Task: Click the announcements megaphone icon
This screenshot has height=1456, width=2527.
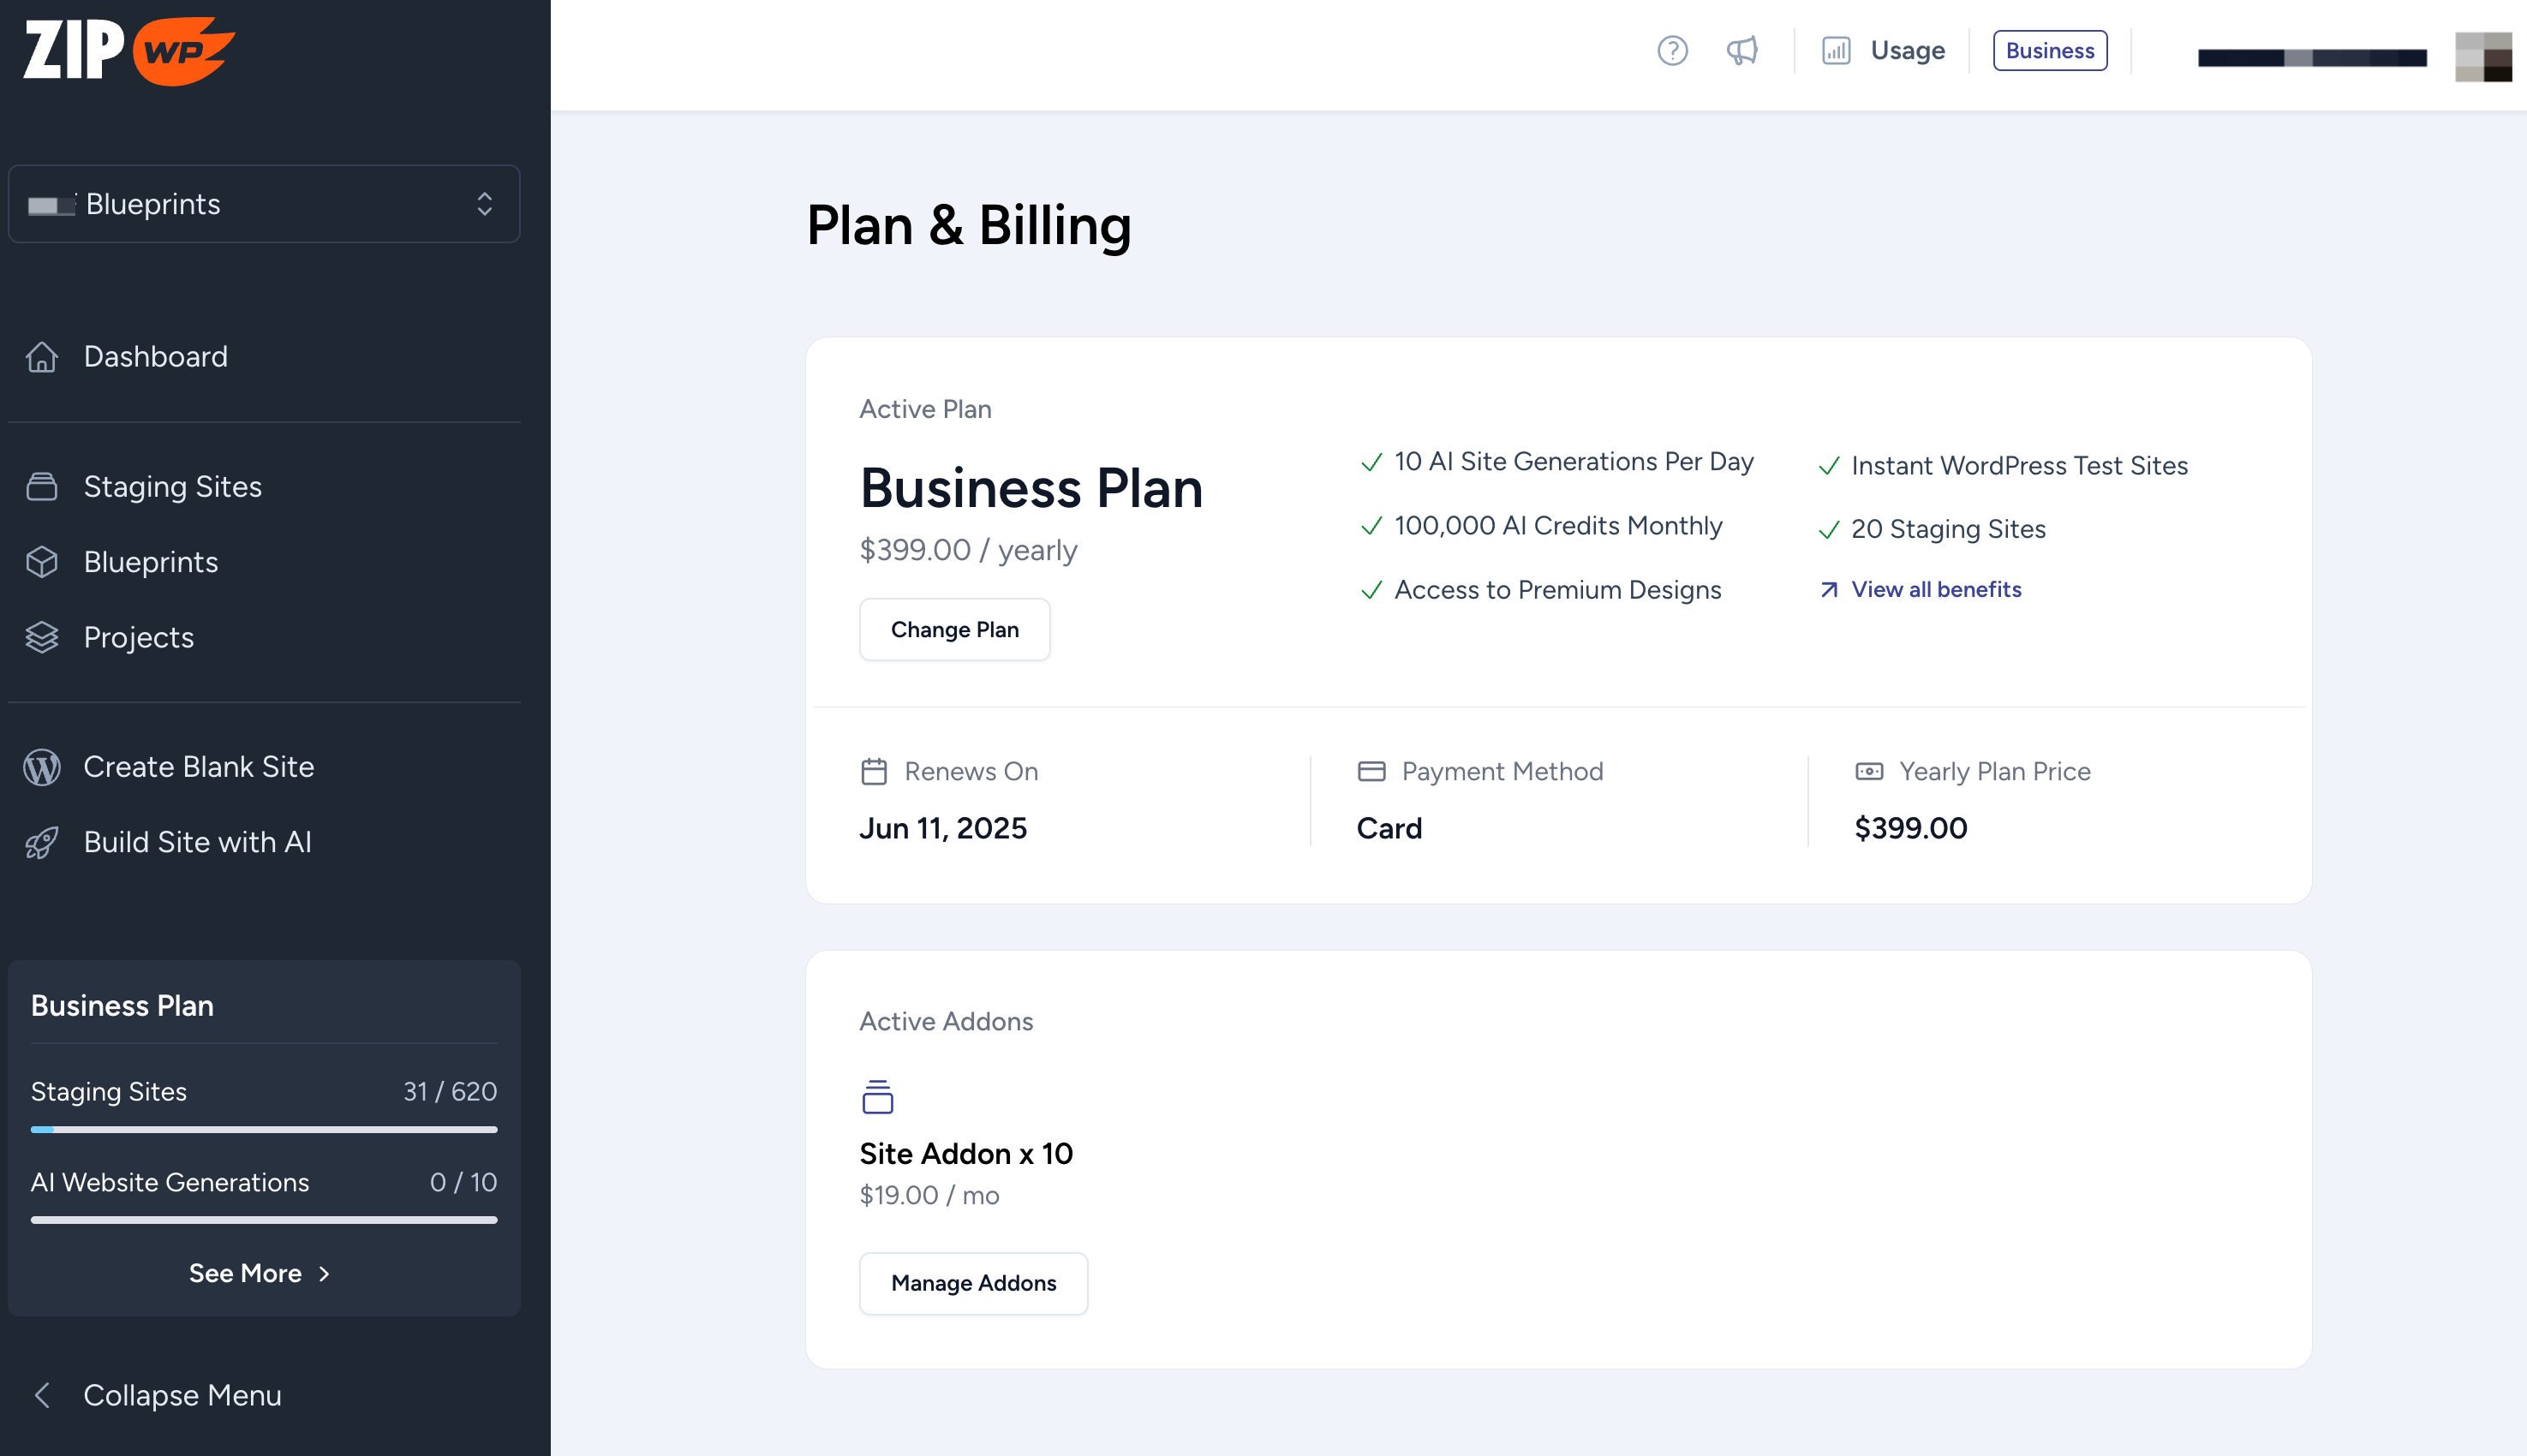Action: [x=1741, y=51]
